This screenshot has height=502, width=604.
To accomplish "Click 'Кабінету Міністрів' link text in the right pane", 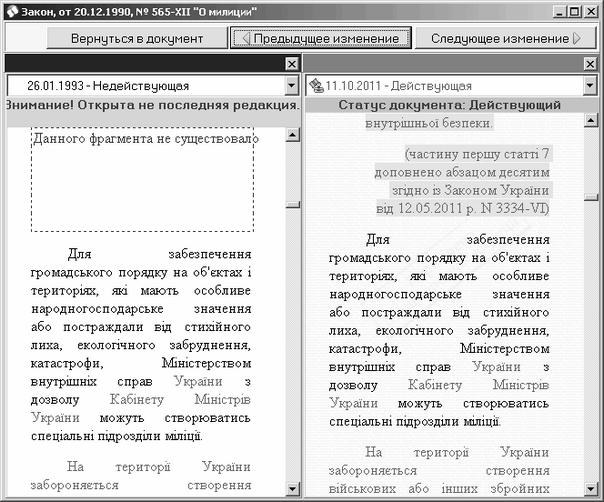I will pyautogui.click(x=478, y=385).
